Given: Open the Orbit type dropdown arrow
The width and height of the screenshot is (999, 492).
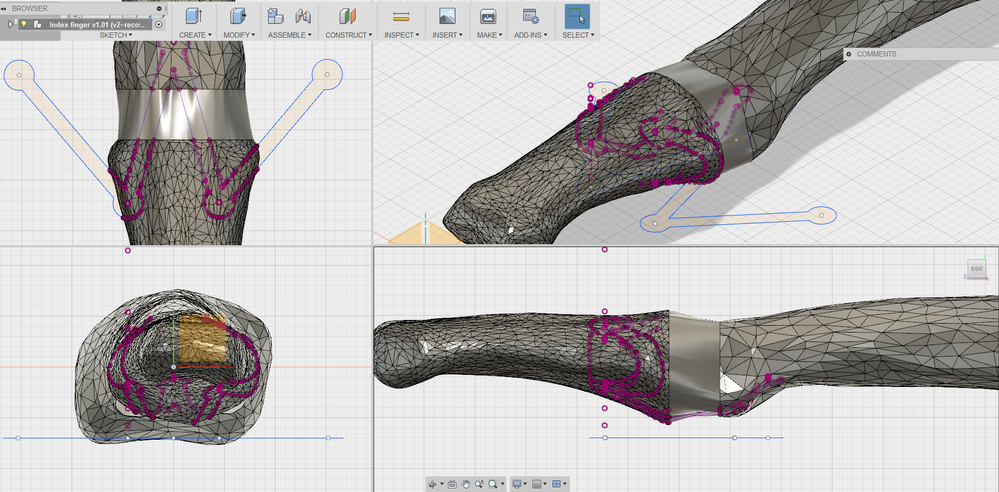Looking at the screenshot, I should click(442, 484).
